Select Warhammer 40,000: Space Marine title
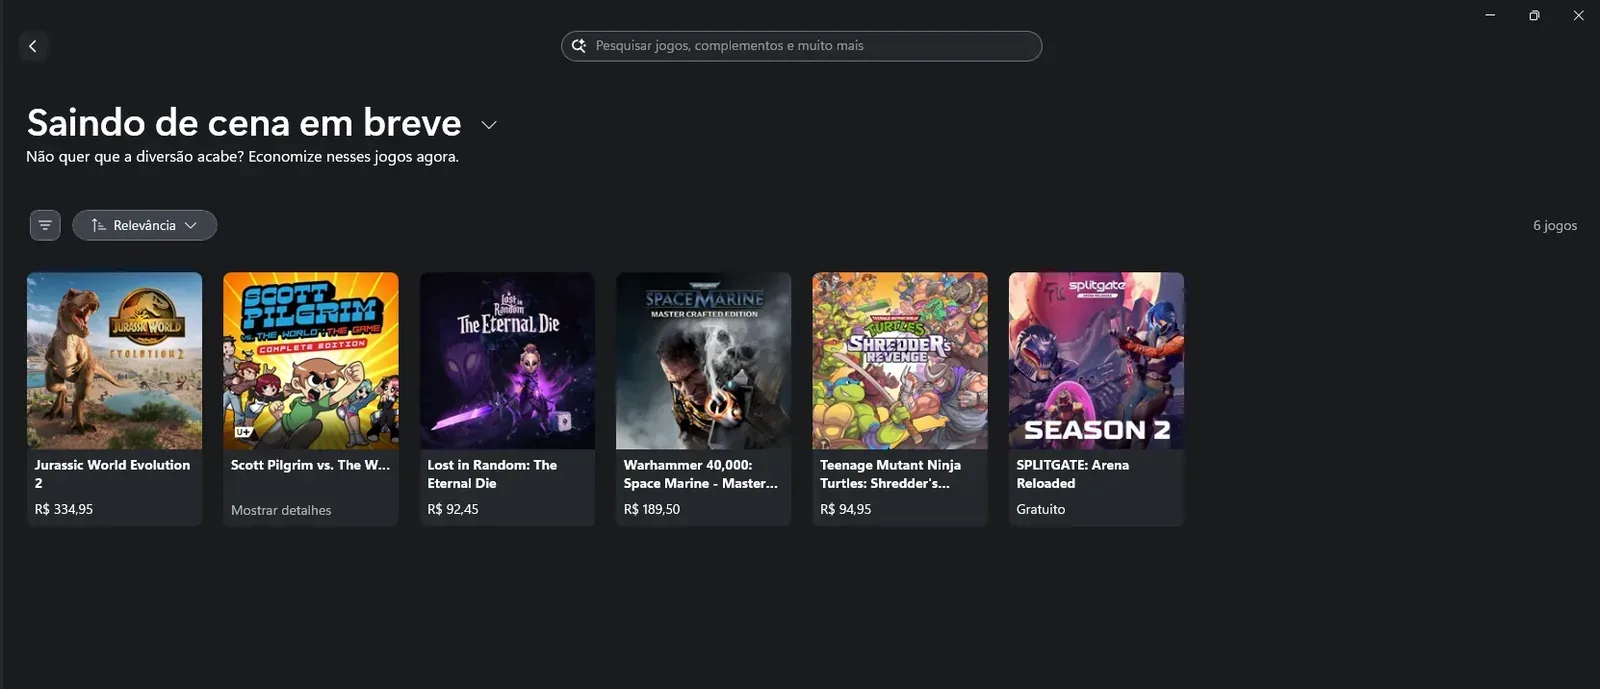The image size is (1600, 689). (x=700, y=474)
